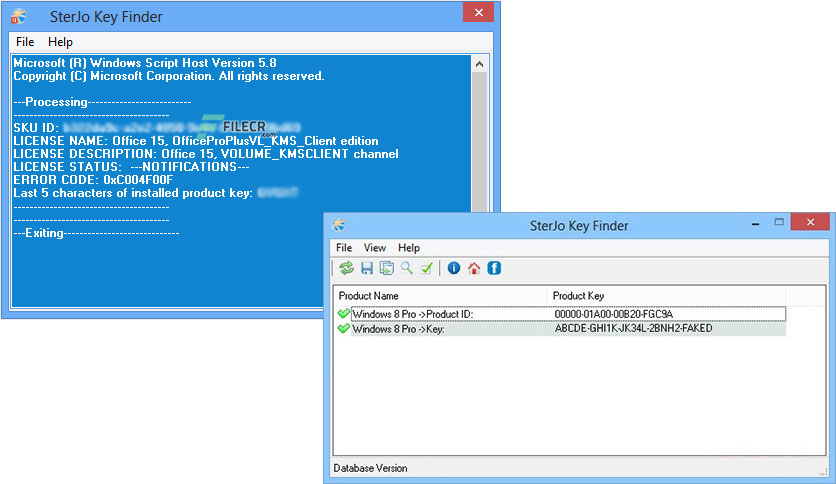Select the Windows 8 Pro ->Product ID: row

click(x=561, y=314)
